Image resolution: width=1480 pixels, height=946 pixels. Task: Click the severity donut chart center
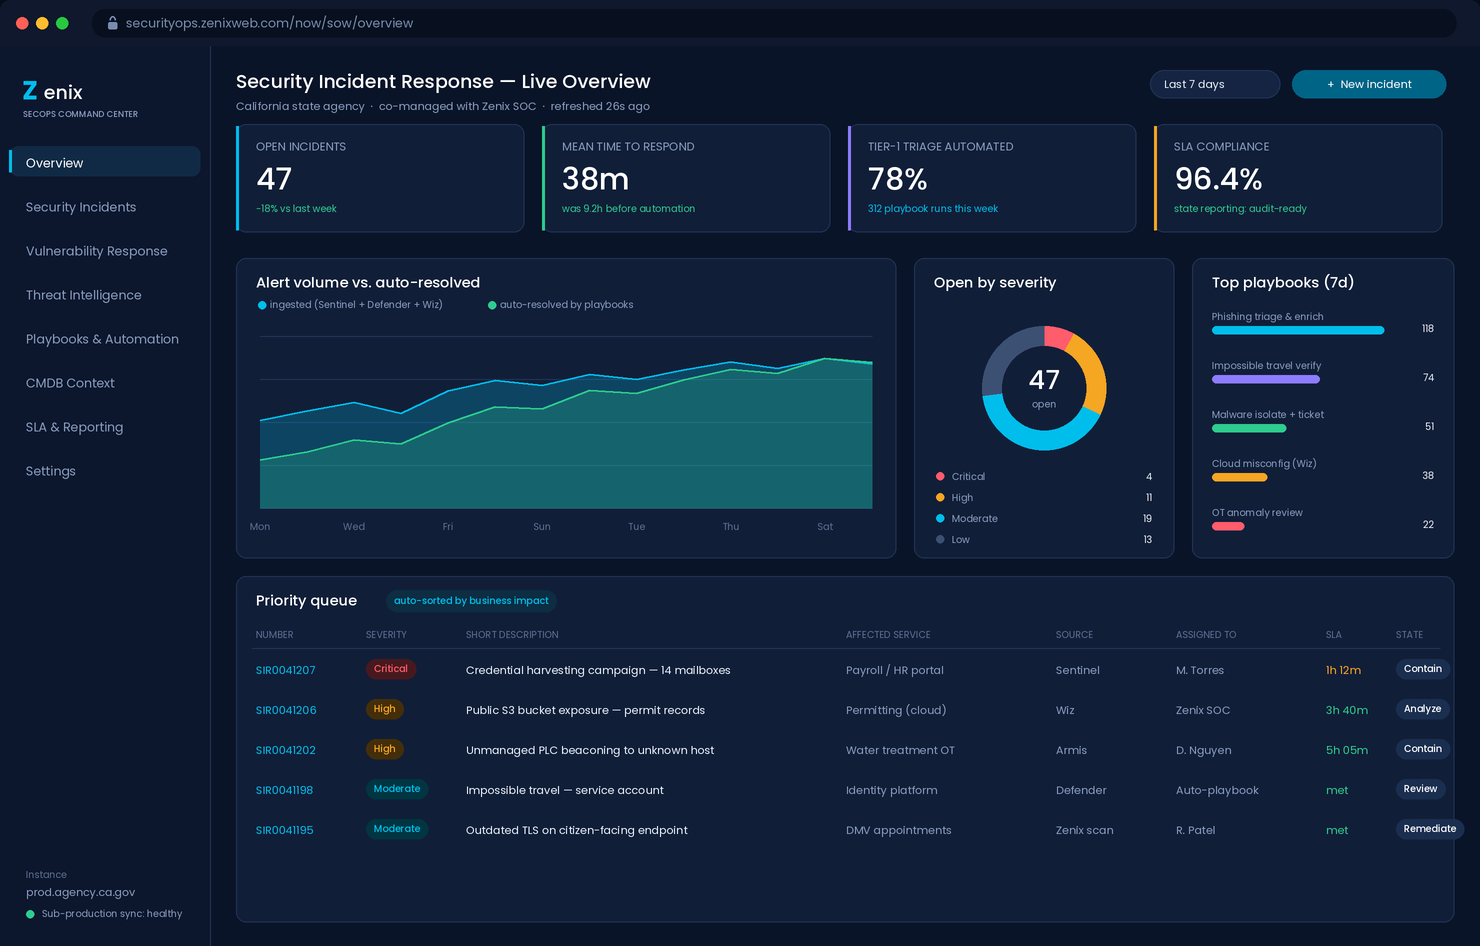(1044, 388)
